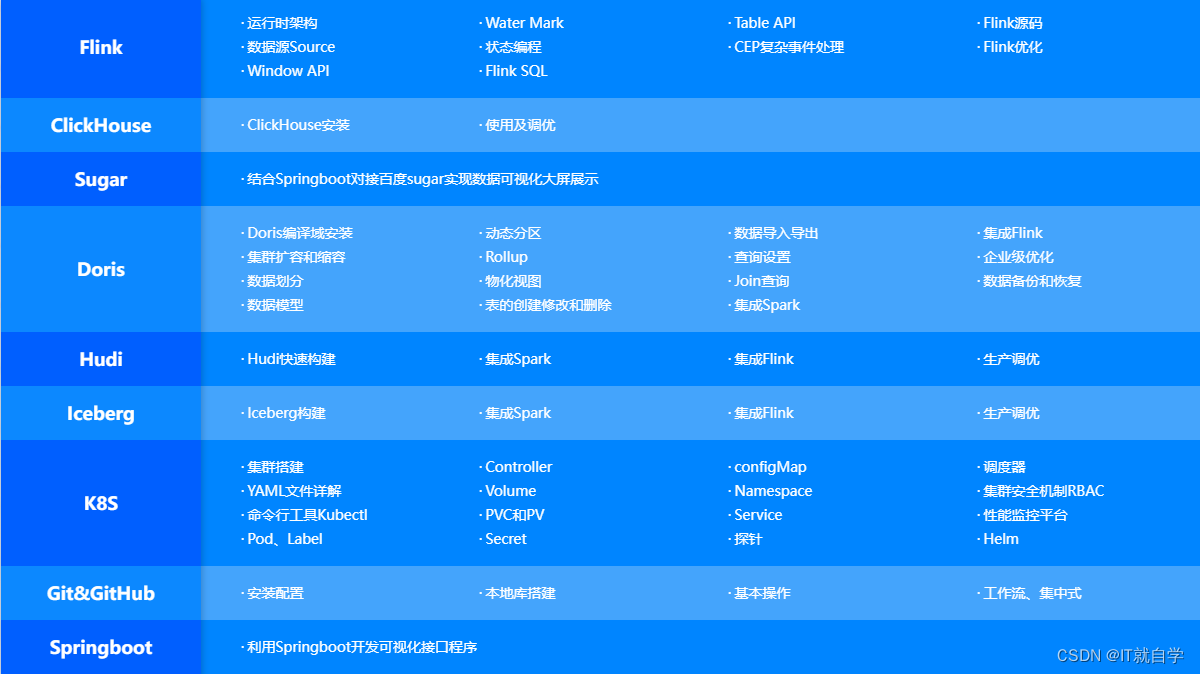The height and width of the screenshot is (674, 1200).
Task: Select the K8S row heading
Action: point(101,503)
